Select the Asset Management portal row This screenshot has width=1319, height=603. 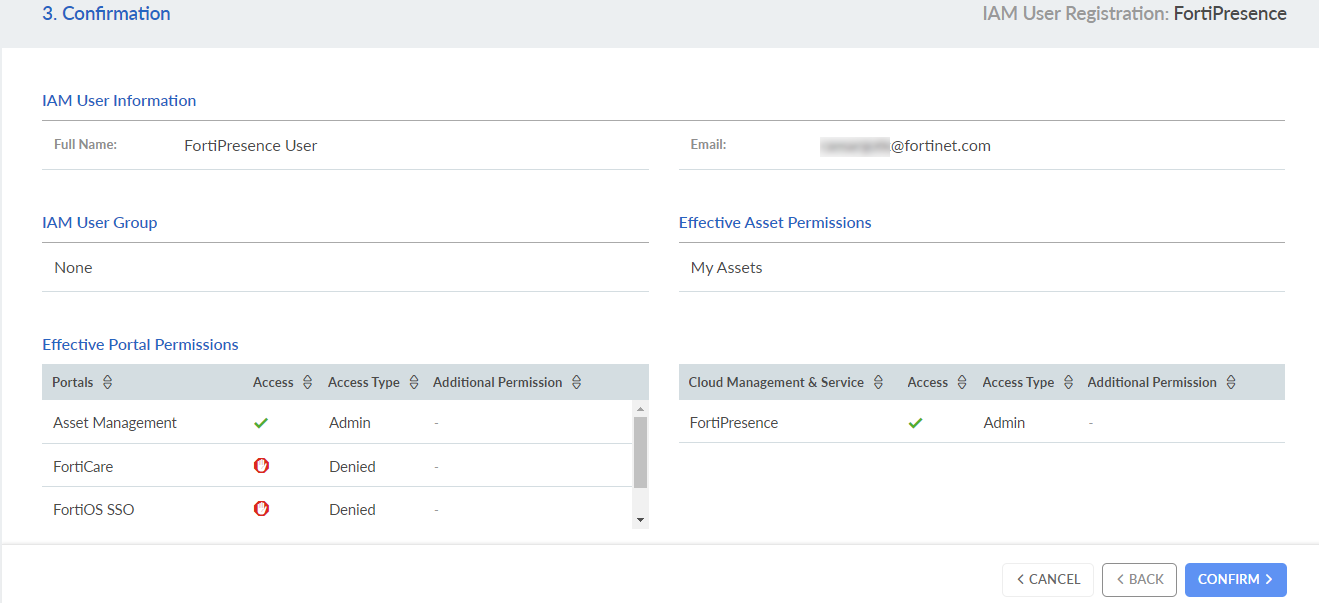pos(115,423)
